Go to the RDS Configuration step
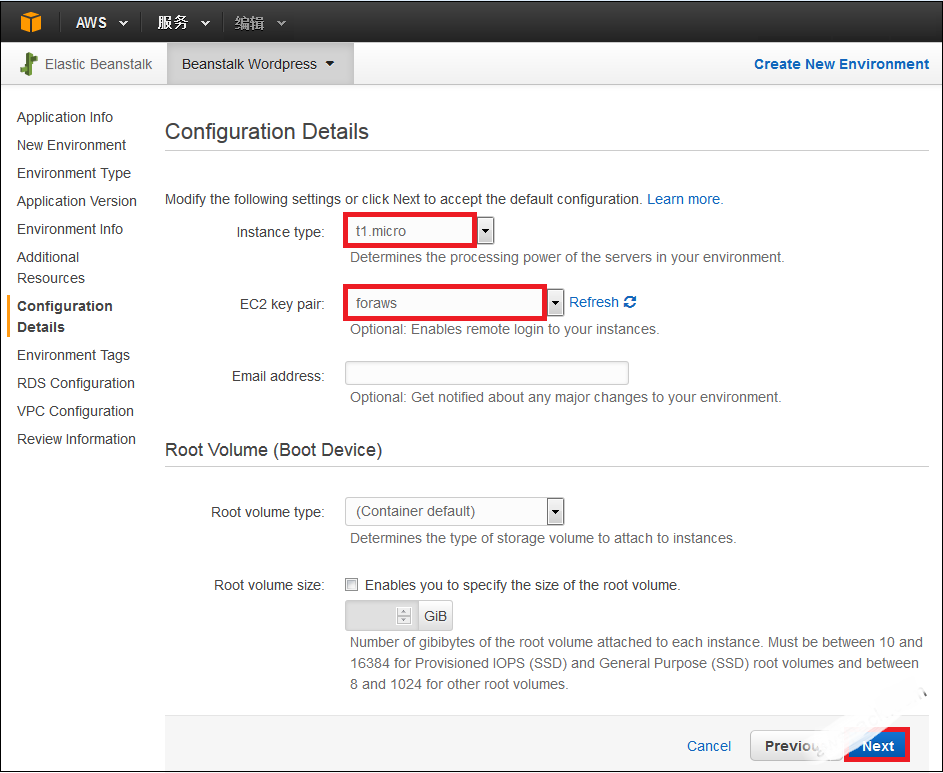This screenshot has width=943, height=773. click(x=76, y=383)
